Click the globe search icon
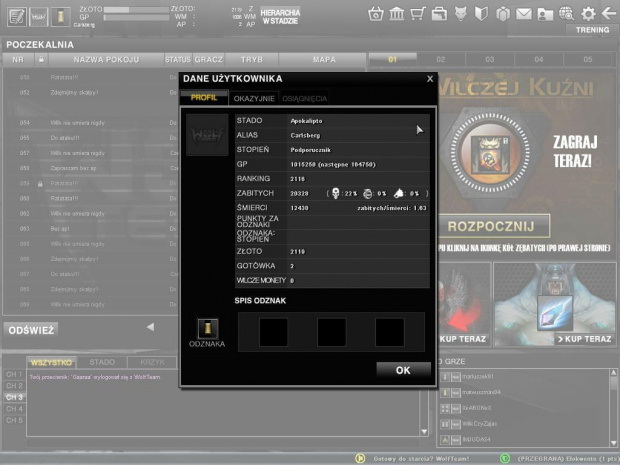This screenshot has height=465, width=620. 567,14
